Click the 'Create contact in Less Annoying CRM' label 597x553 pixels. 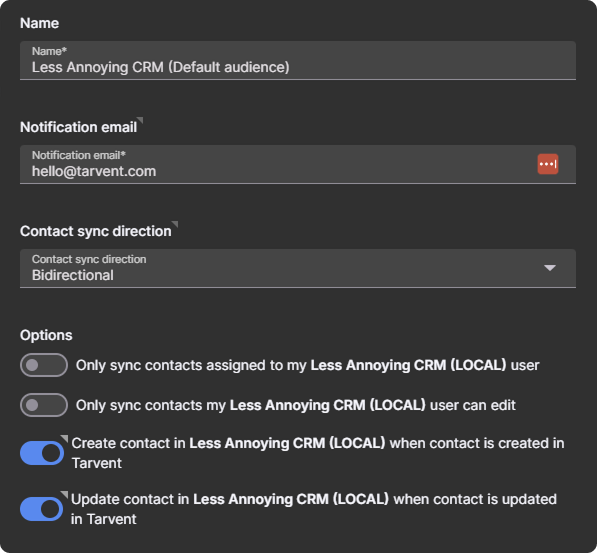[x=318, y=453]
